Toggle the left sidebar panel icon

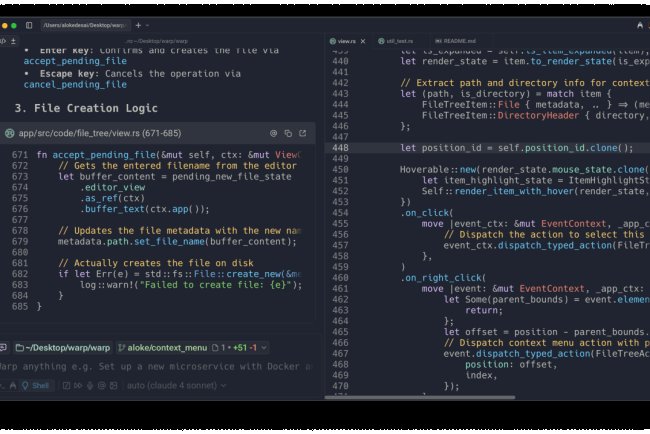(29, 25)
